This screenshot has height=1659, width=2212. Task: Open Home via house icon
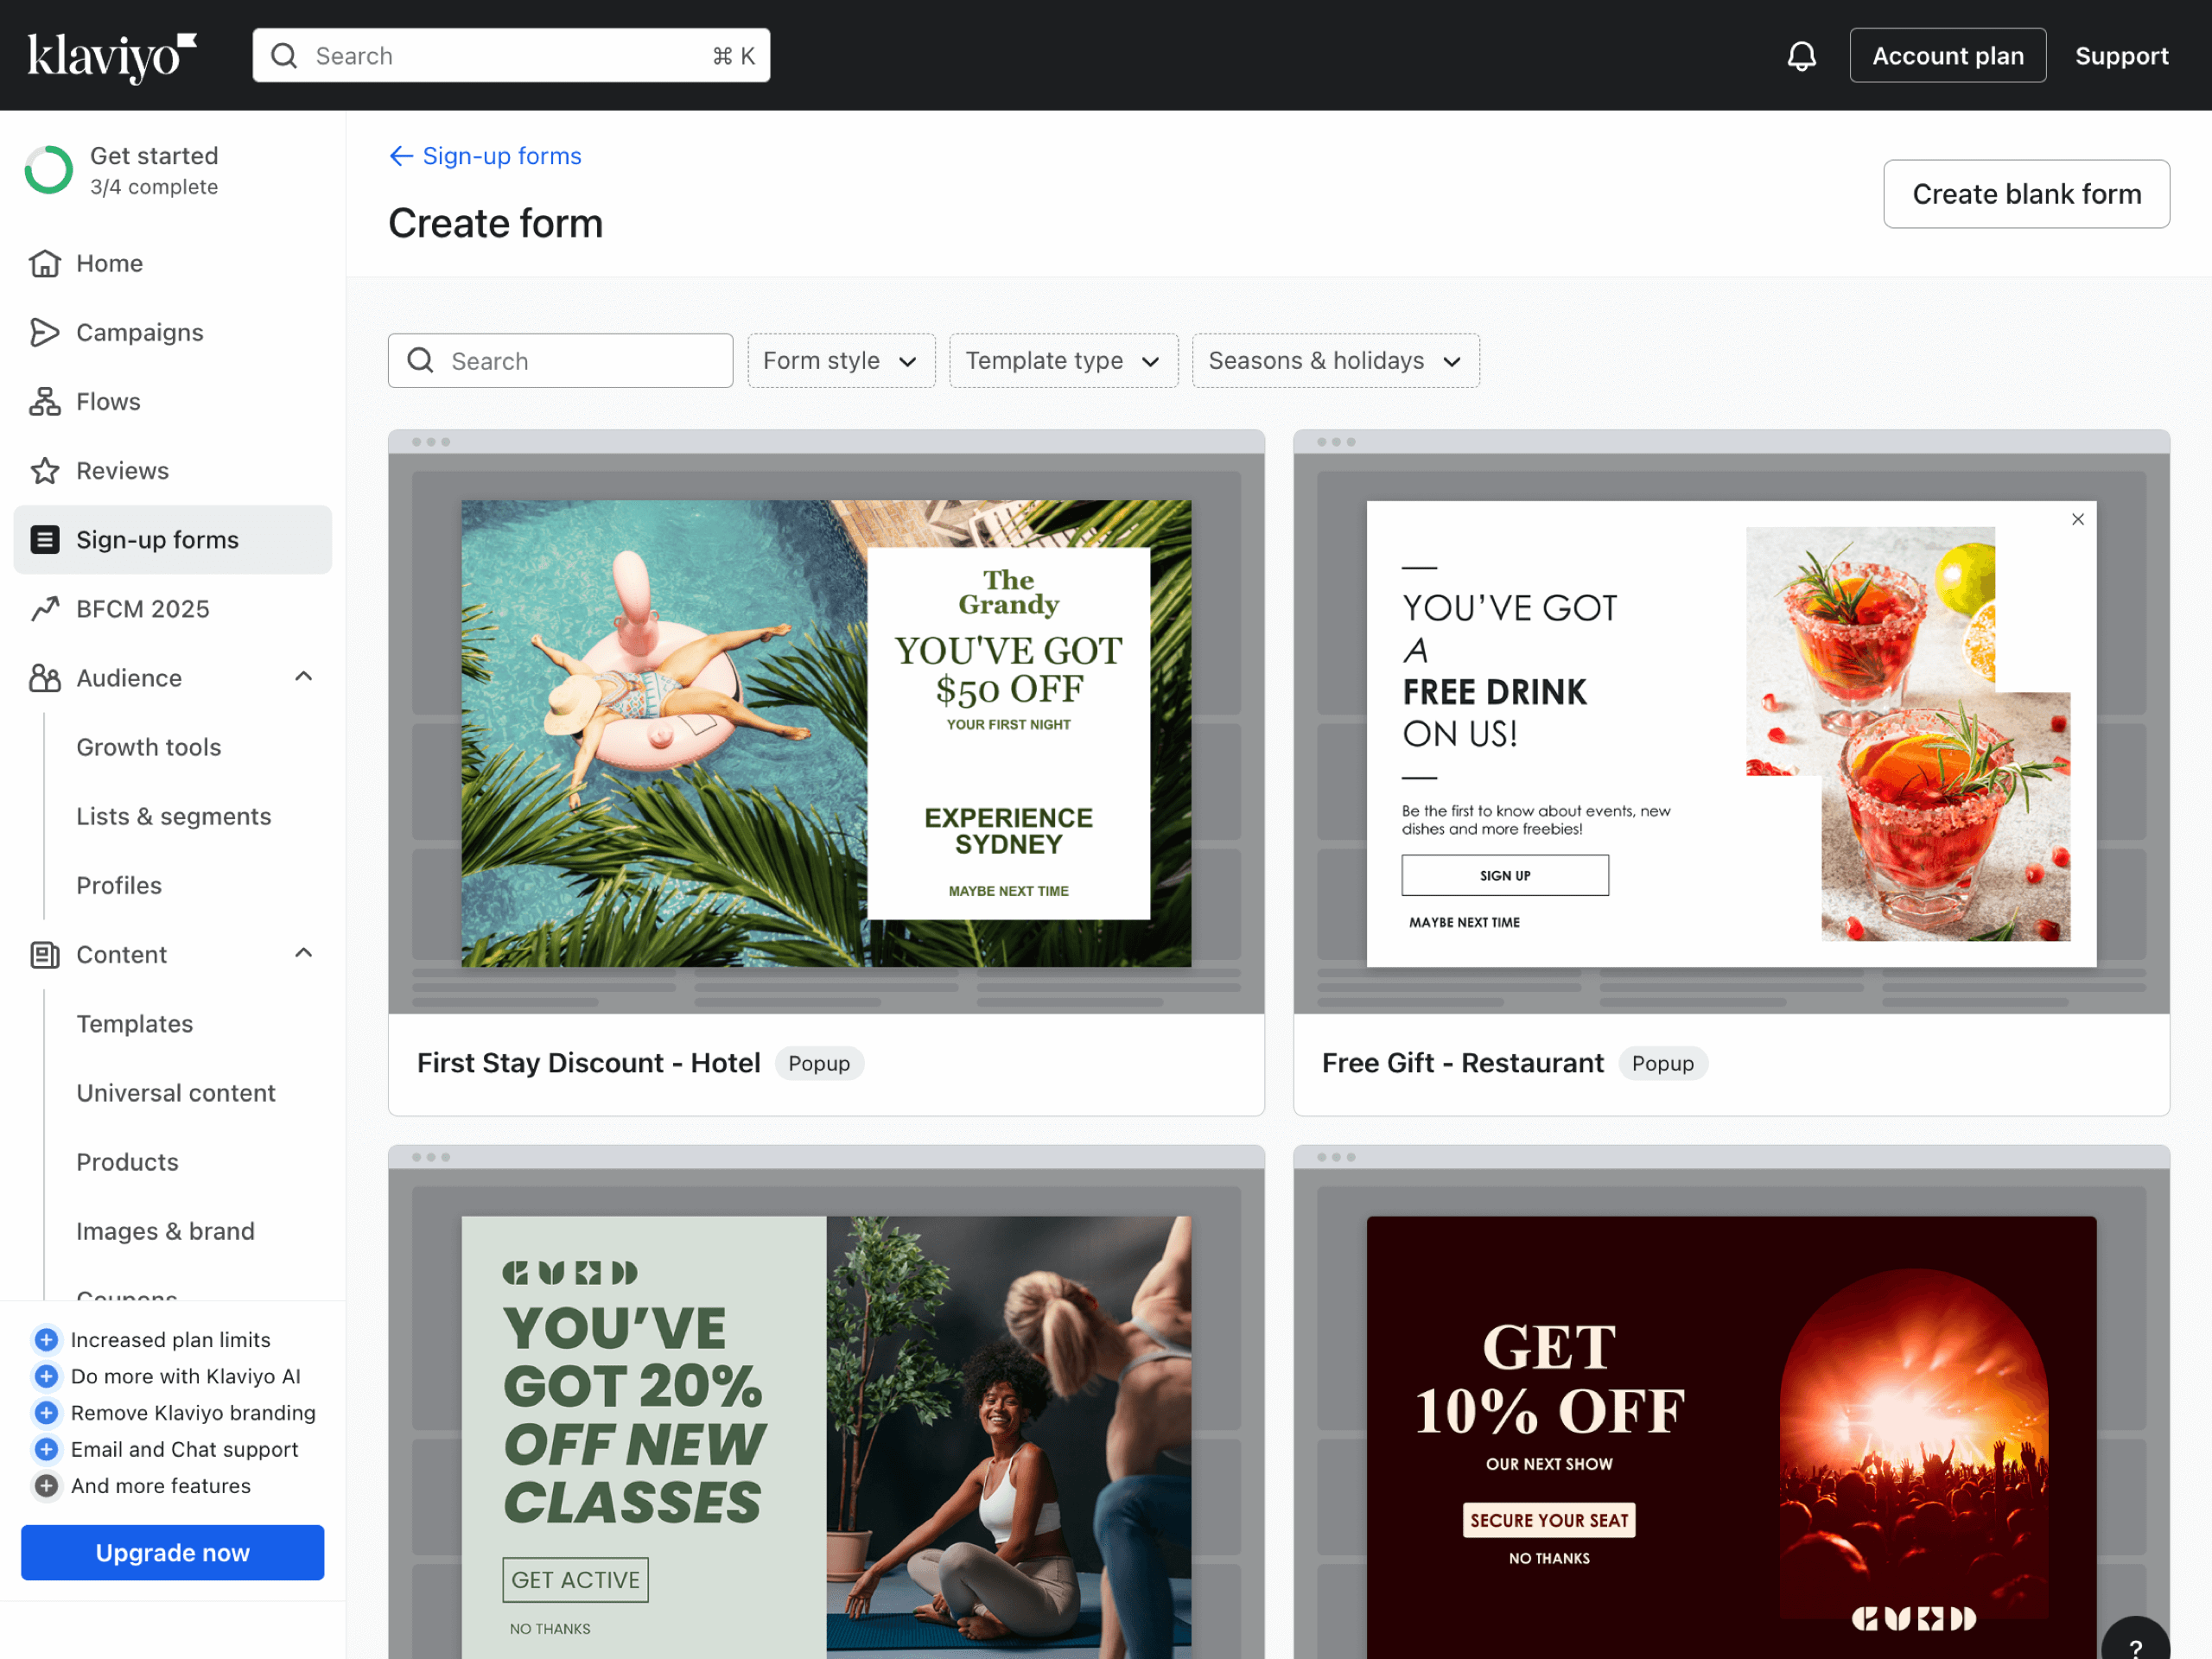coord(45,263)
